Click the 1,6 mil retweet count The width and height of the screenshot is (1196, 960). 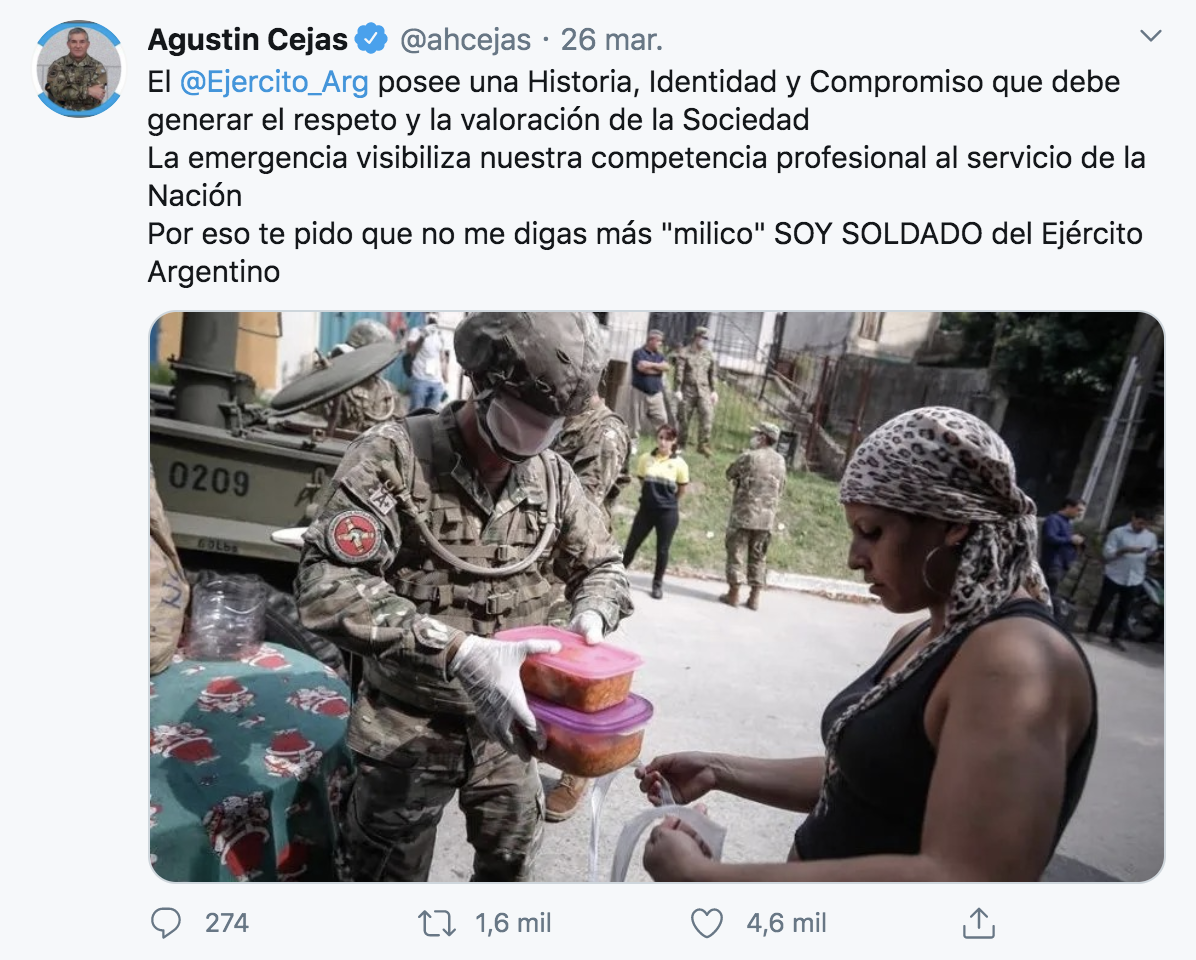tap(513, 923)
